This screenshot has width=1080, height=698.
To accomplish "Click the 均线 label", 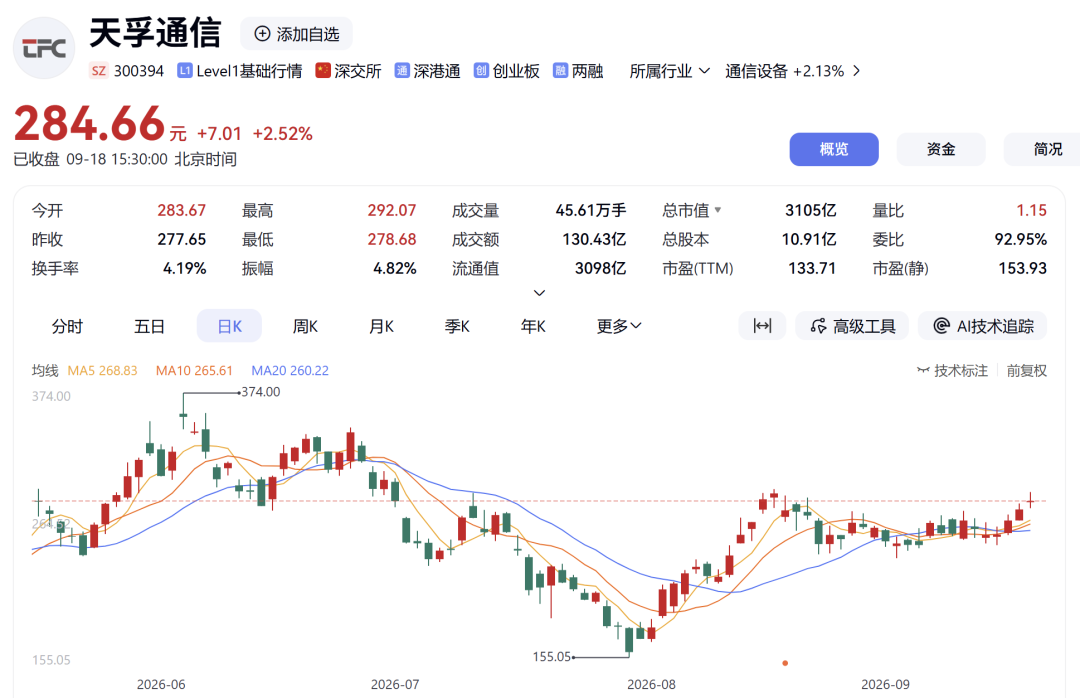I will point(45,371).
